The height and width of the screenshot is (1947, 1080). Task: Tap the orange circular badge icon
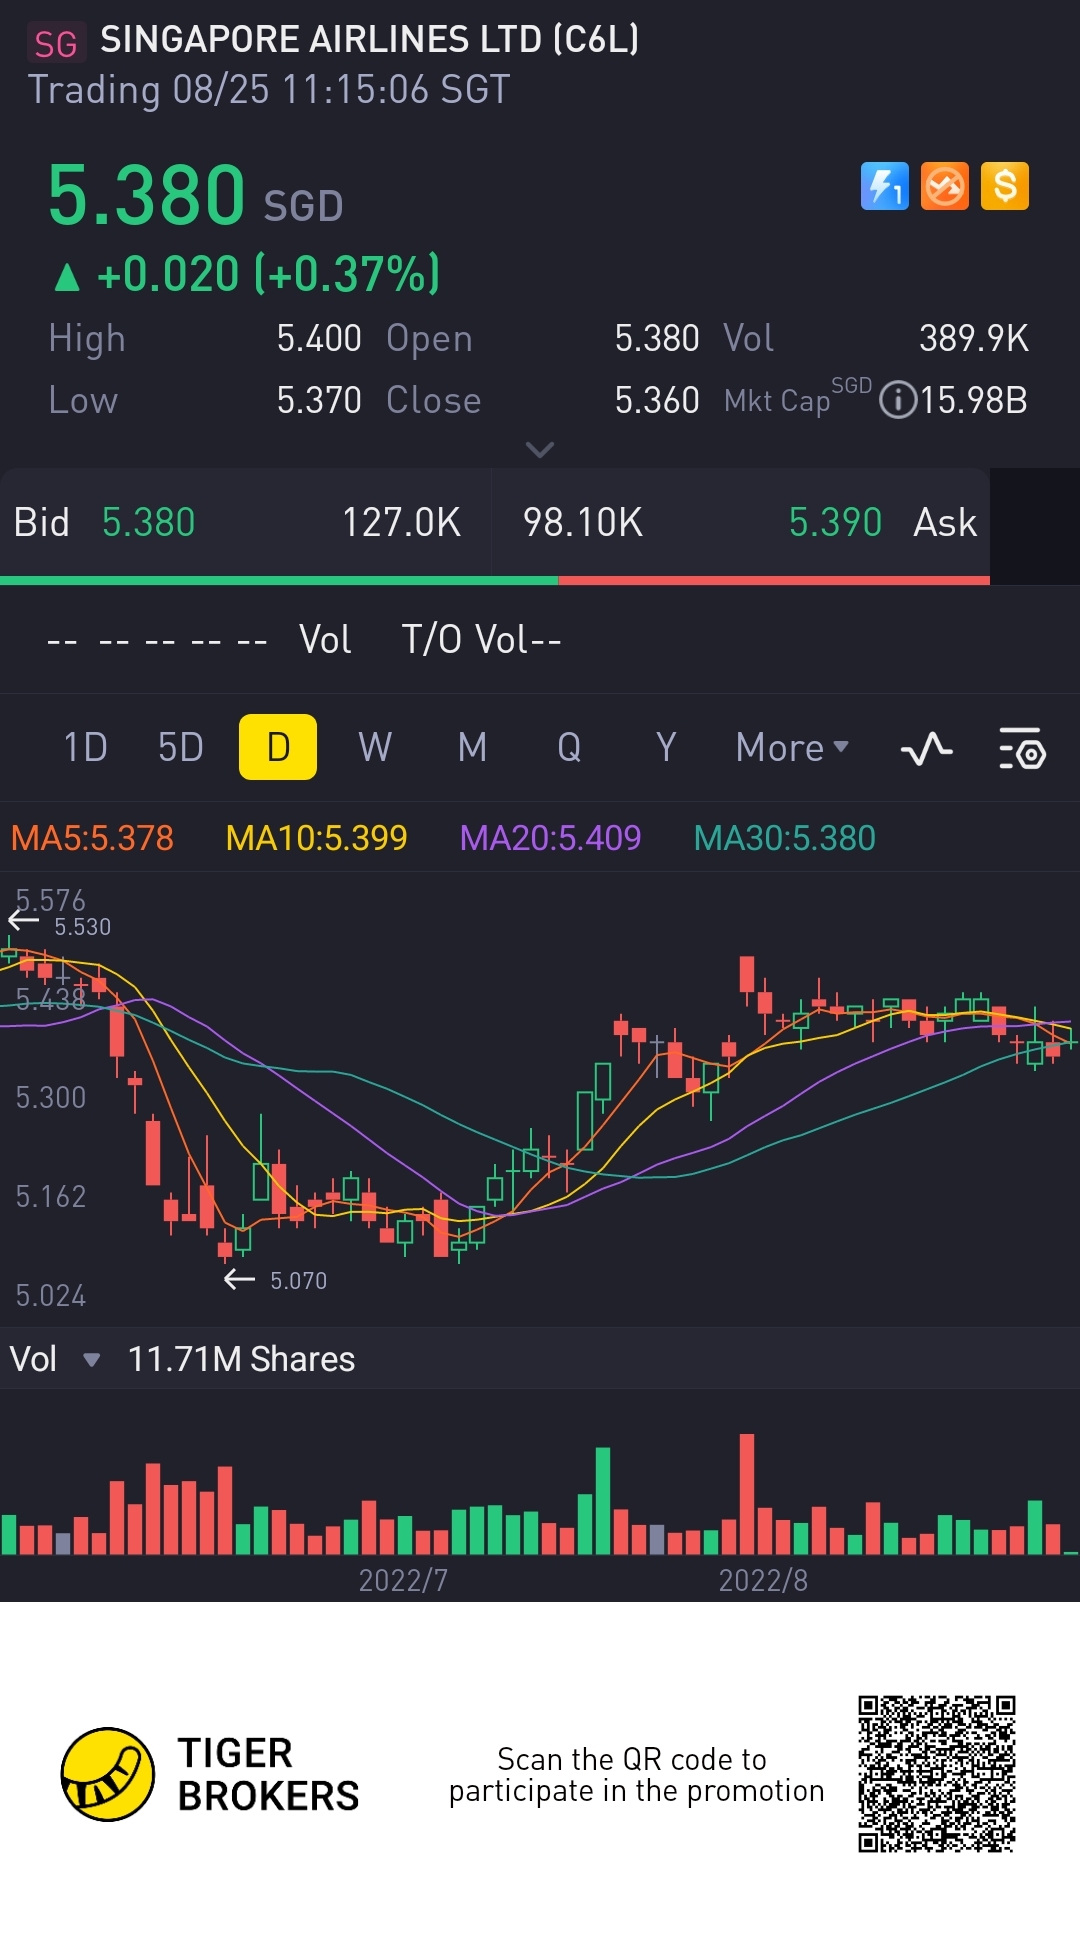click(x=945, y=186)
